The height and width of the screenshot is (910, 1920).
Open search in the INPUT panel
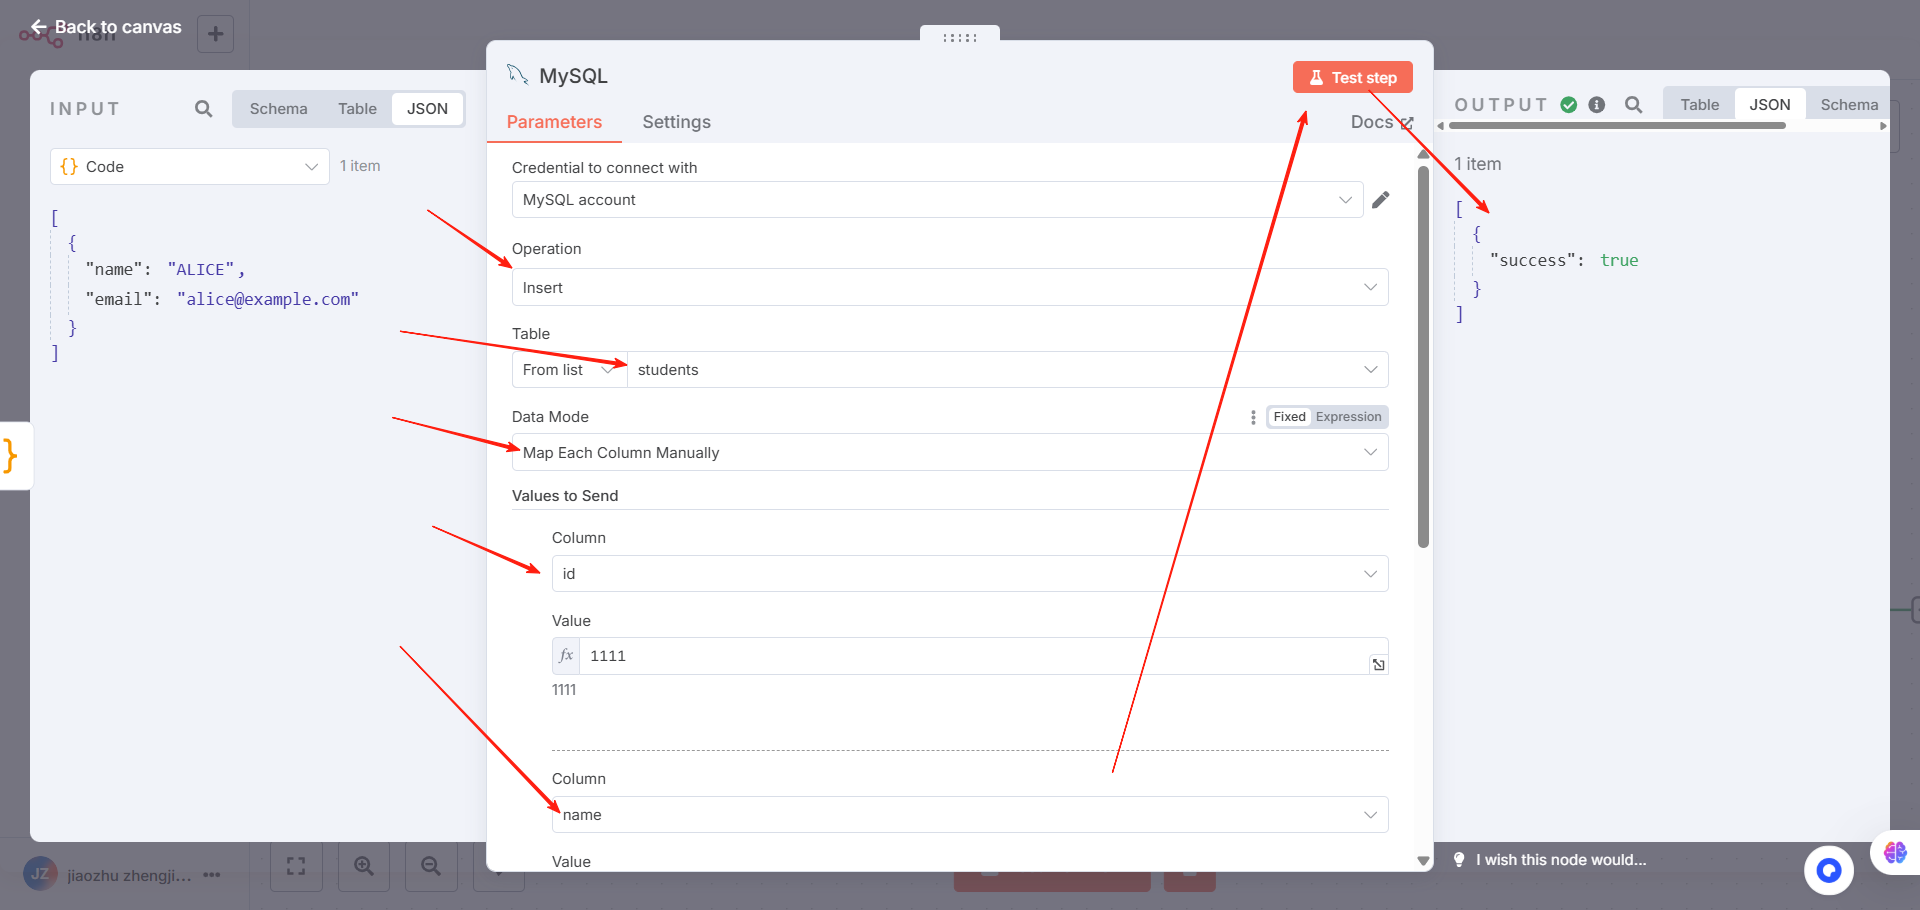pyautogui.click(x=203, y=108)
